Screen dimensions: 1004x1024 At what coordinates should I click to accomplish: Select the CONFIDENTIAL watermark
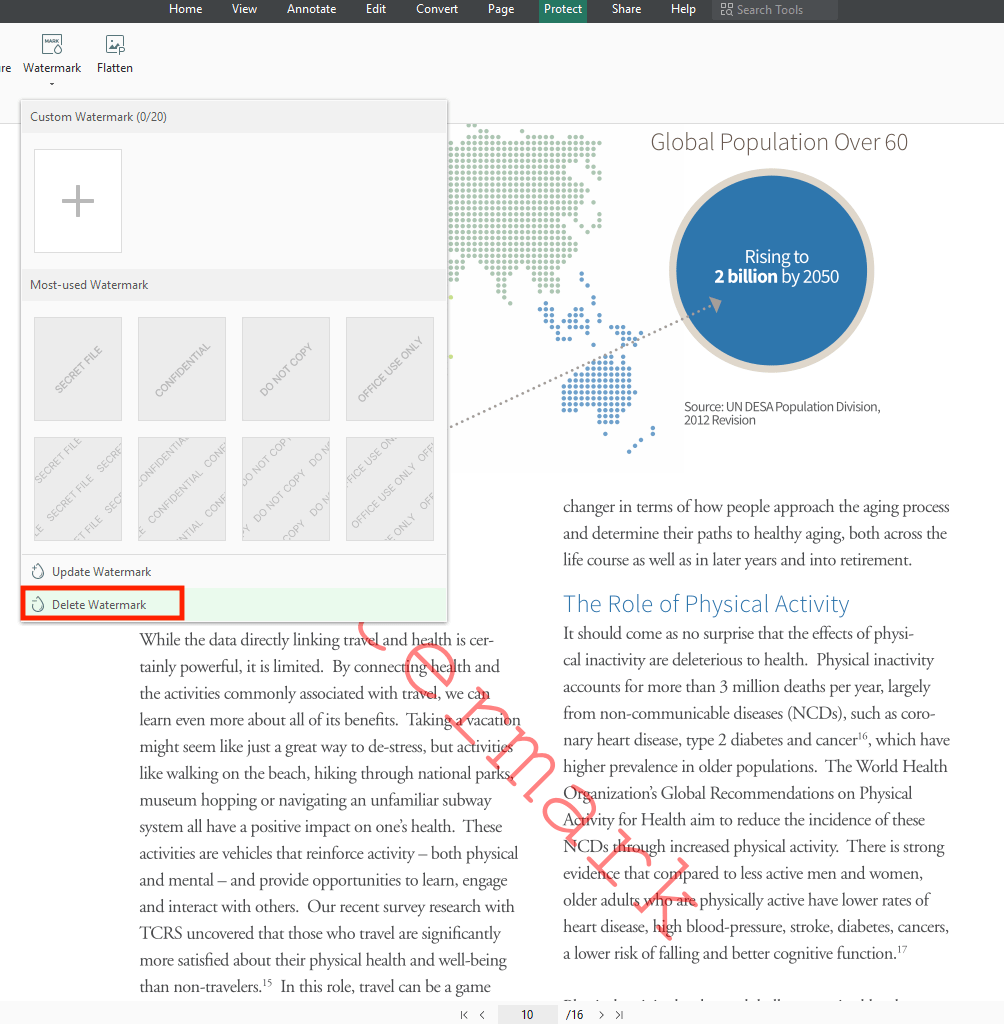[x=181, y=368]
